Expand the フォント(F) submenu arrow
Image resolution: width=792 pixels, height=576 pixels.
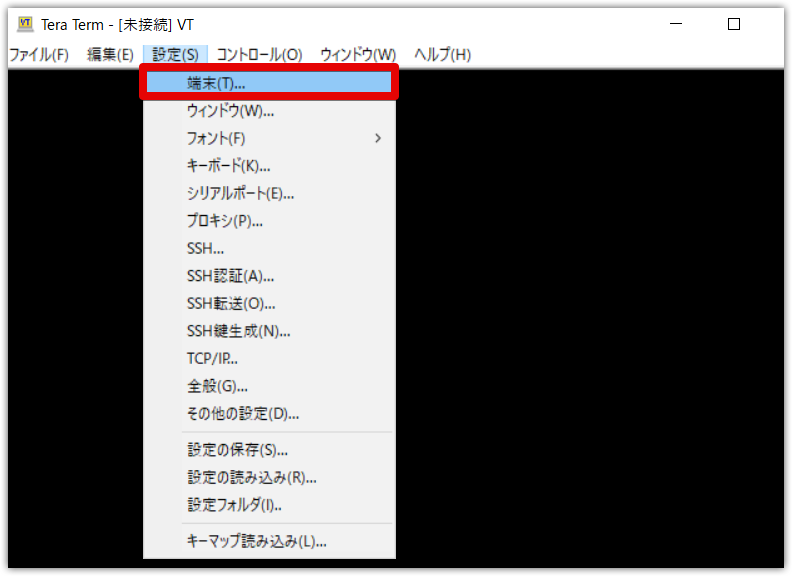pyautogui.click(x=378, y=138)
